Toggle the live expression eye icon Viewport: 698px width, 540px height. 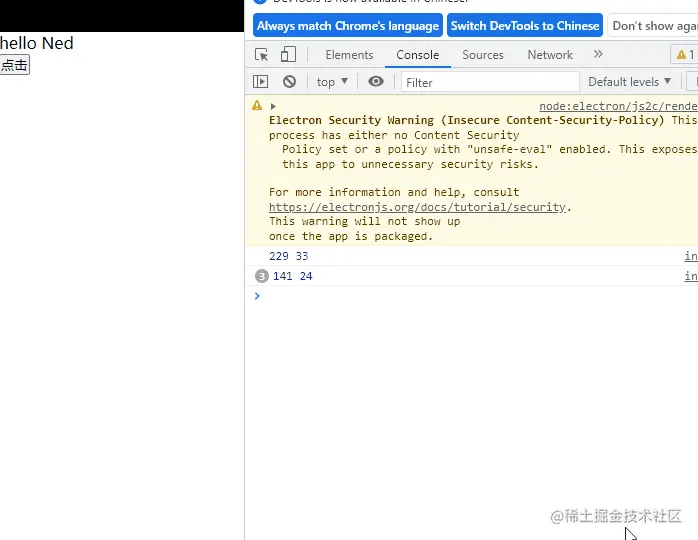pyautogui.click(x=376, y=81)
